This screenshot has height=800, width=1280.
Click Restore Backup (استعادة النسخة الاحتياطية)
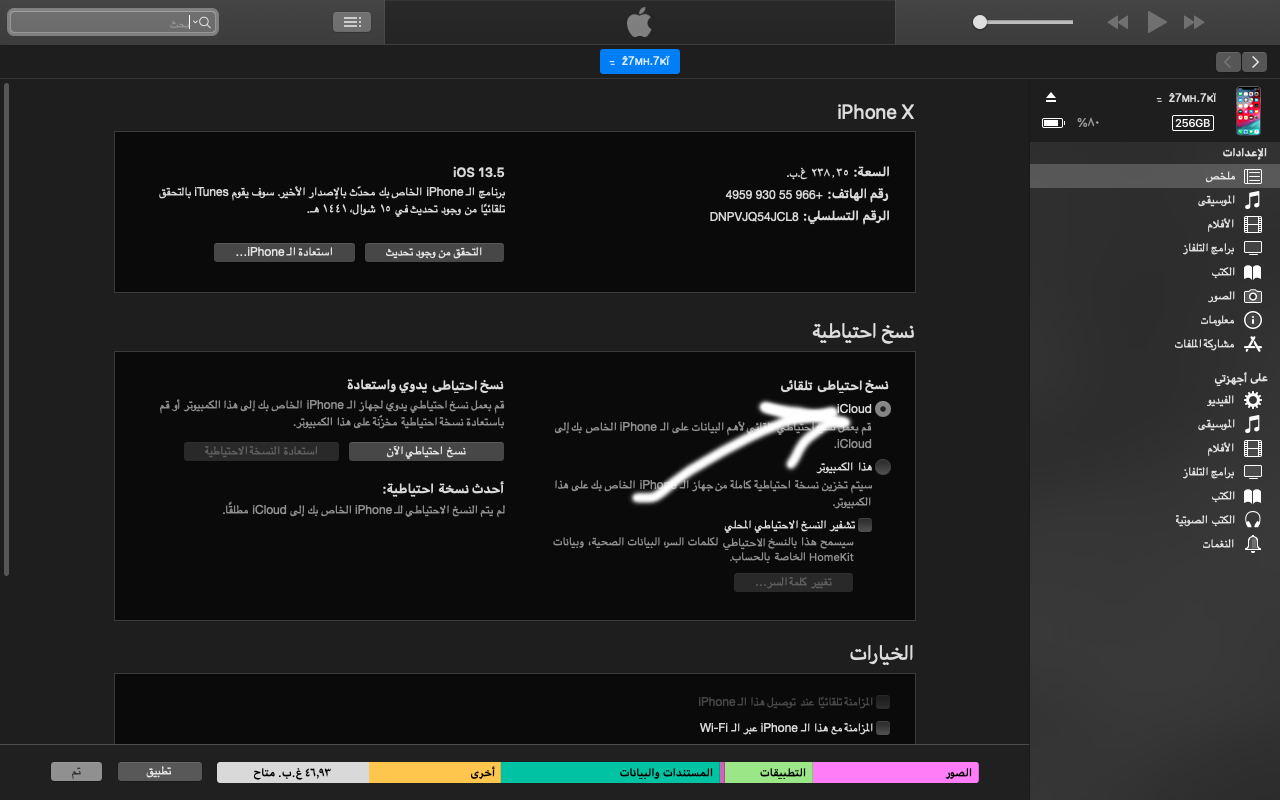(x=261, y=451)
